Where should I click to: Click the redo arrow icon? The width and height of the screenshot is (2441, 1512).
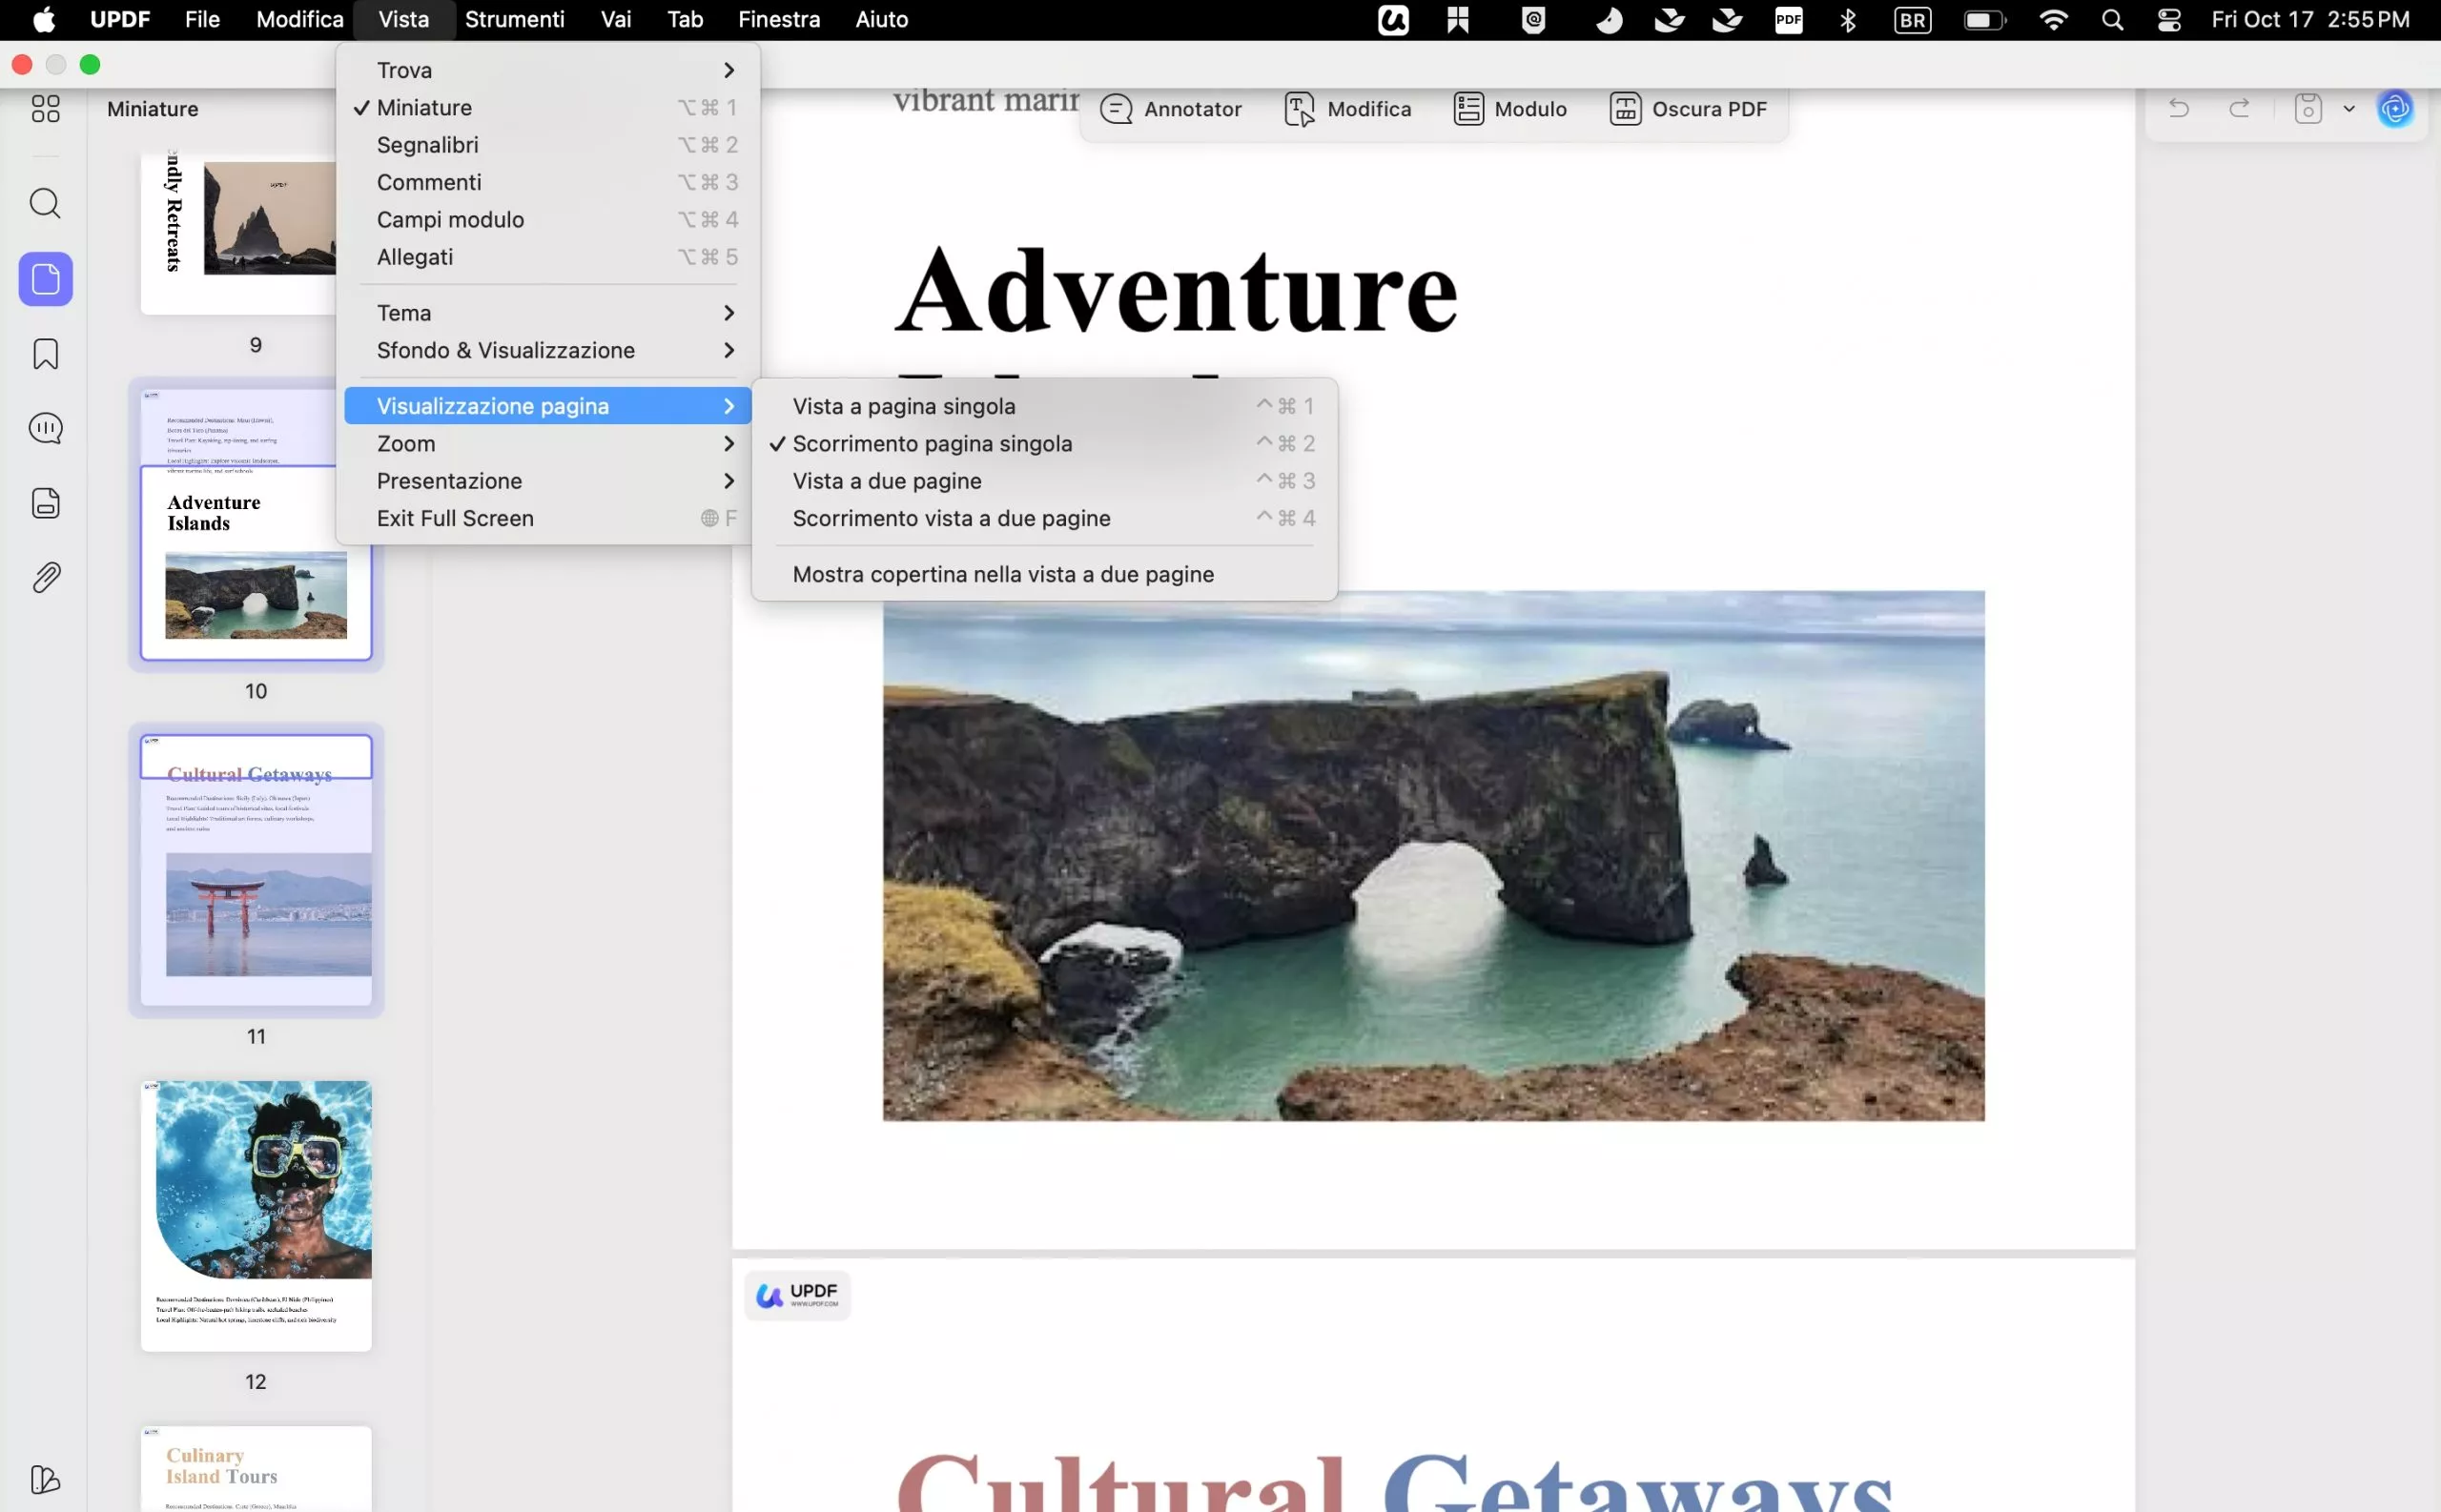pos(2240,109)
